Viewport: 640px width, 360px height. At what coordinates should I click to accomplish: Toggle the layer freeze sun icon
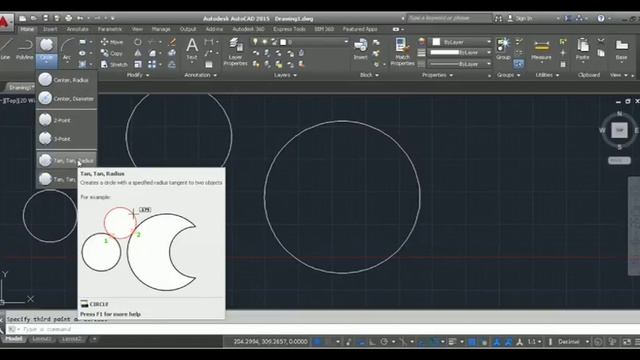click(x=264, y=42)
